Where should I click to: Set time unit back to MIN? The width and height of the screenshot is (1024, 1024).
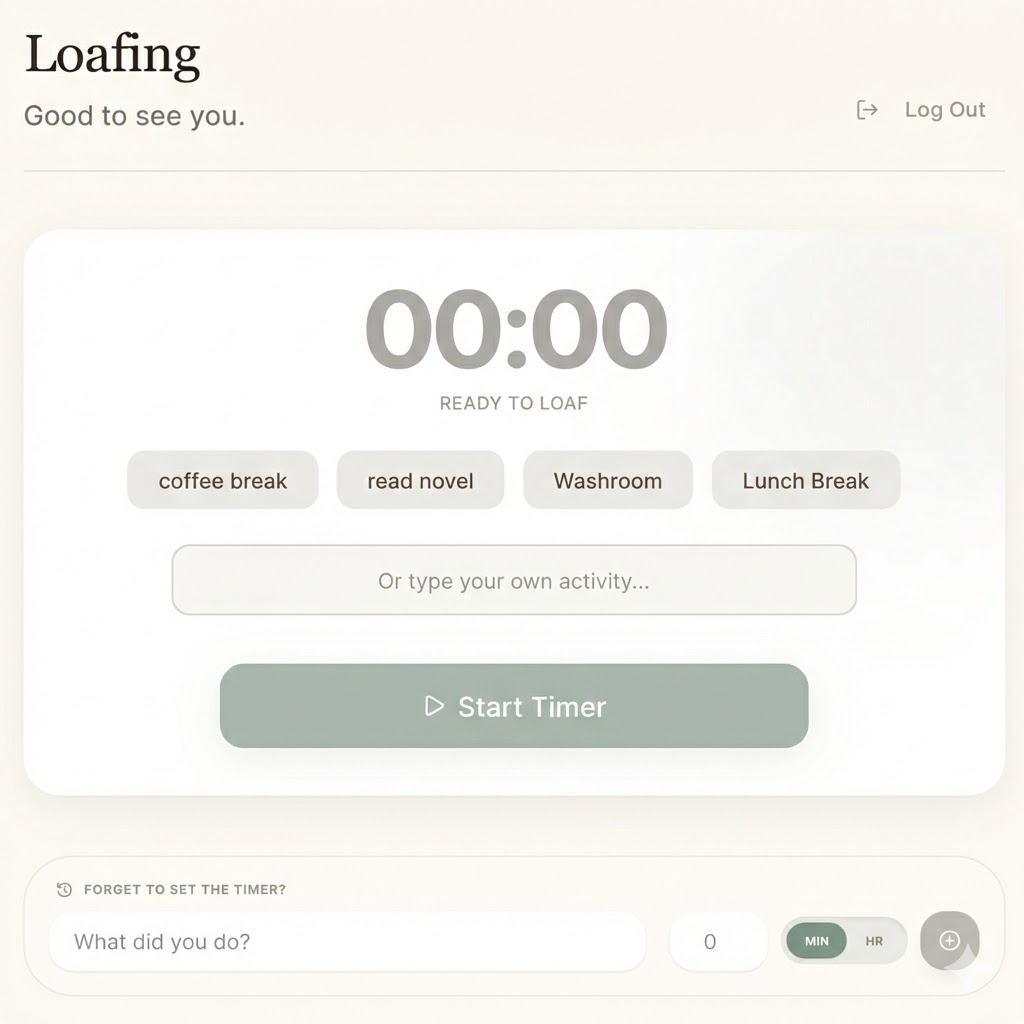click(815, 940)
